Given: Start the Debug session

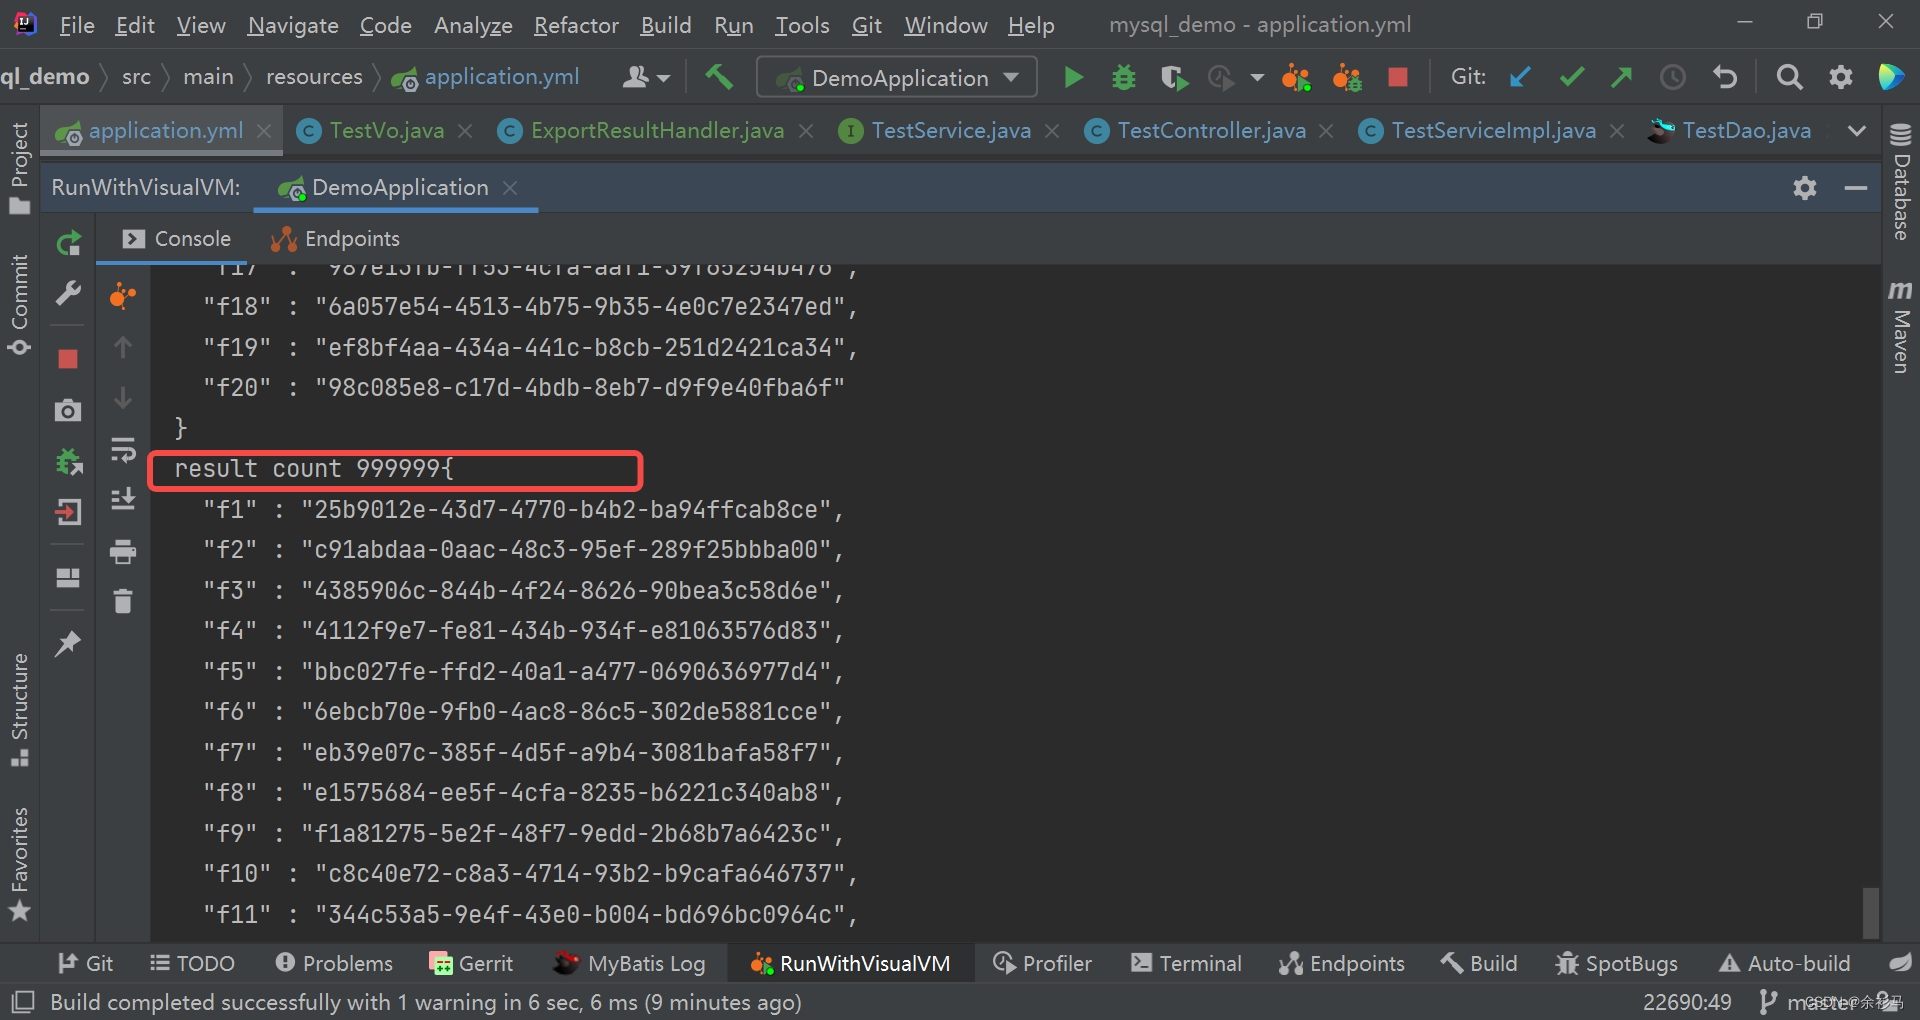Looking at the screenshot, I should (x=1123, y=77).
